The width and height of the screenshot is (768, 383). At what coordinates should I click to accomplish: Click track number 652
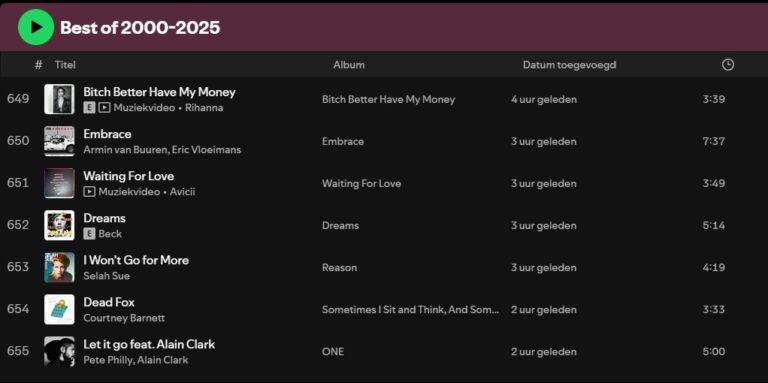coord(18,225)
